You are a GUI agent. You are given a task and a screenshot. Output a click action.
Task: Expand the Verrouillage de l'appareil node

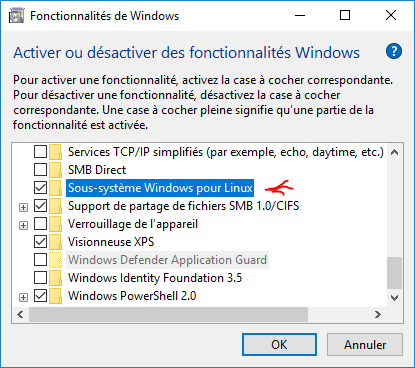click(23, 225)
